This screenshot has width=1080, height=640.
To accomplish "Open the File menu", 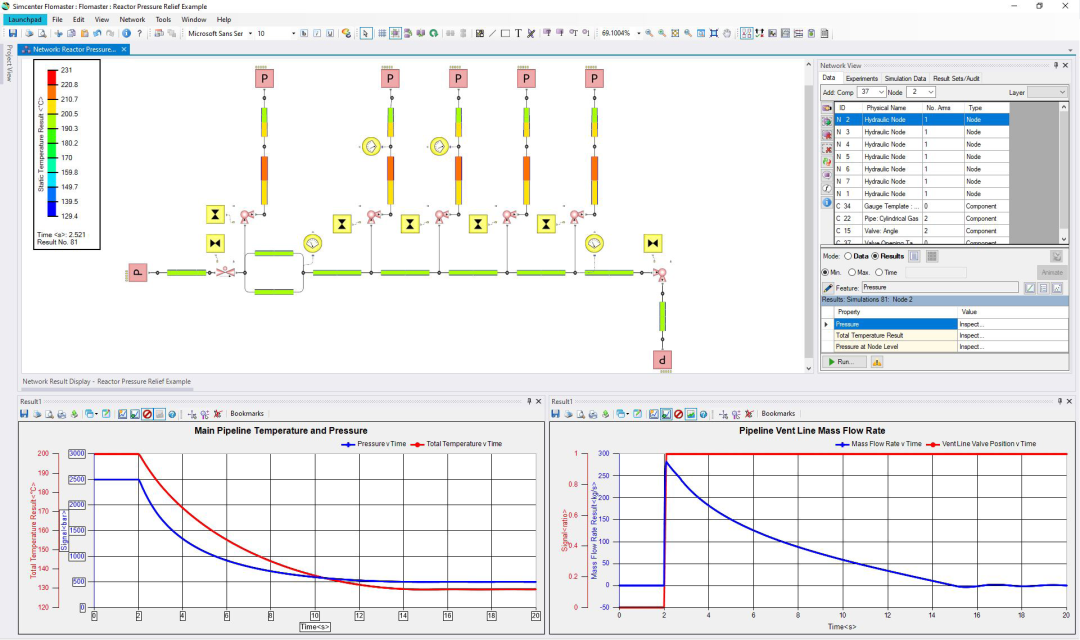I will pyautogui.click(x=57, y=19).
